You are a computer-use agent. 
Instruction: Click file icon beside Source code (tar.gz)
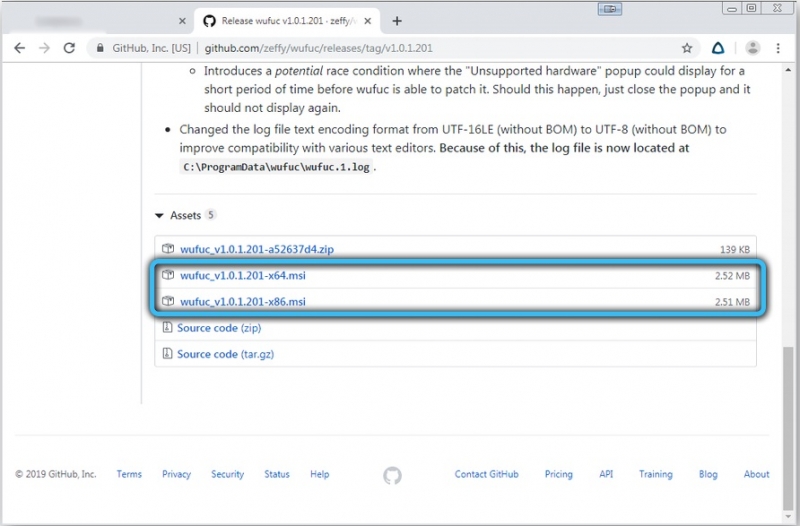click(x=167, y=353)
